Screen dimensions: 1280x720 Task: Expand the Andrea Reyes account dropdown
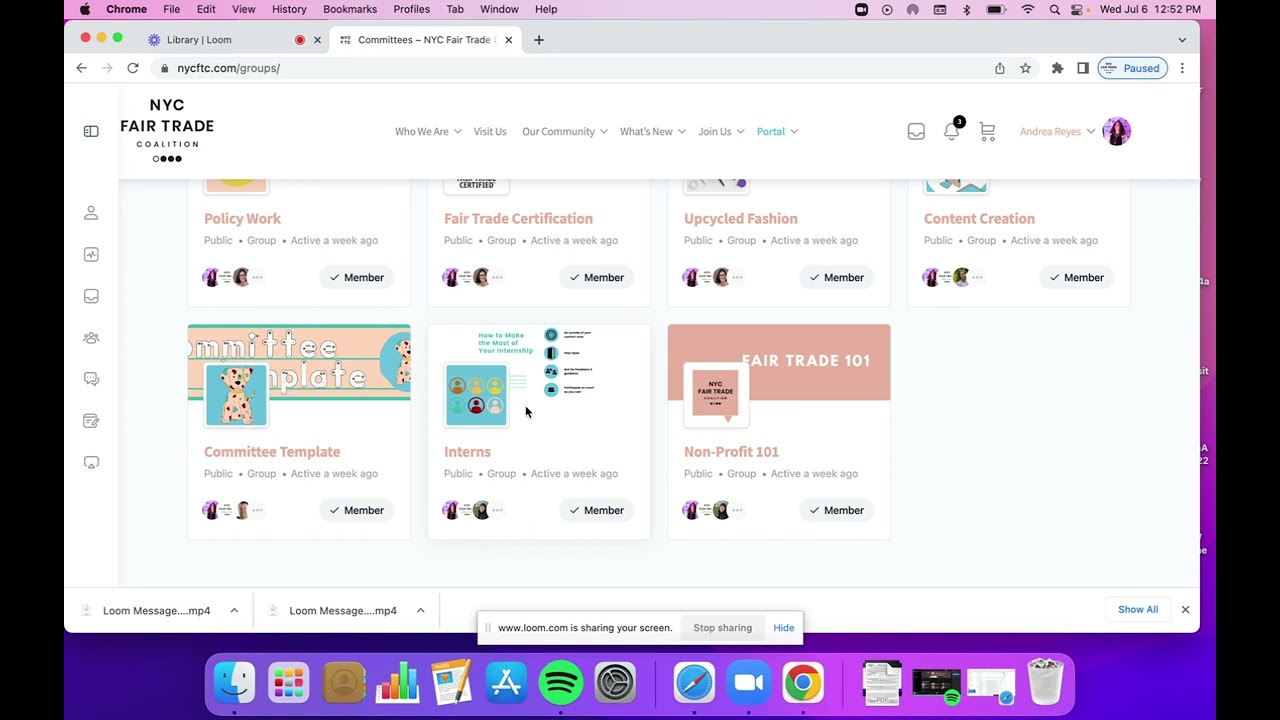point(1057,131)
